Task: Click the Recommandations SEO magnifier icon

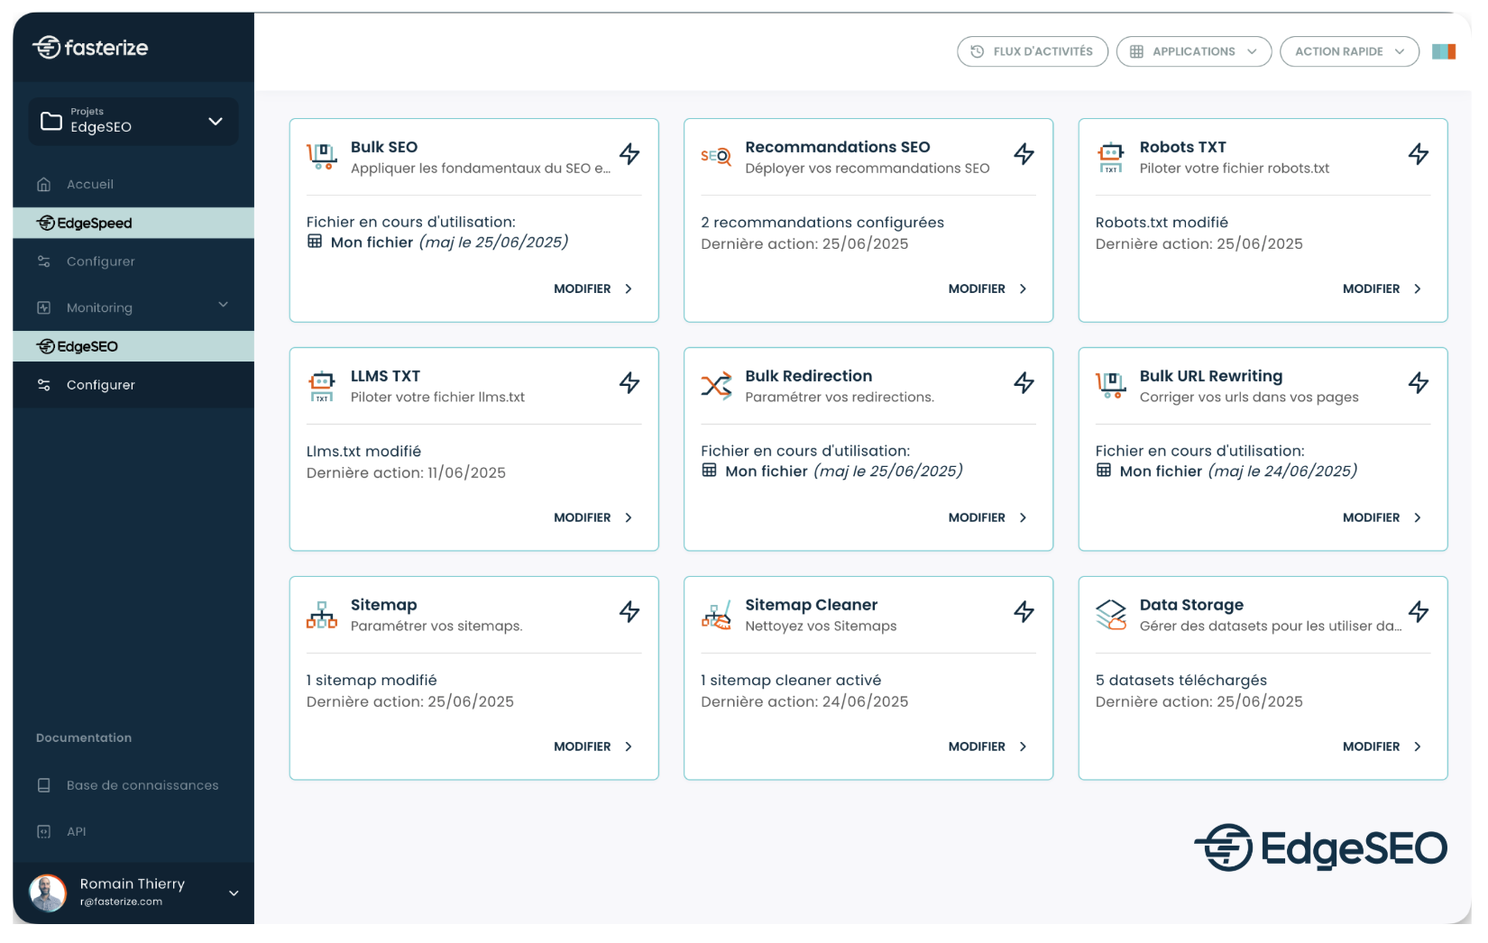Action: pyautogui.click(x=716, y=156)
